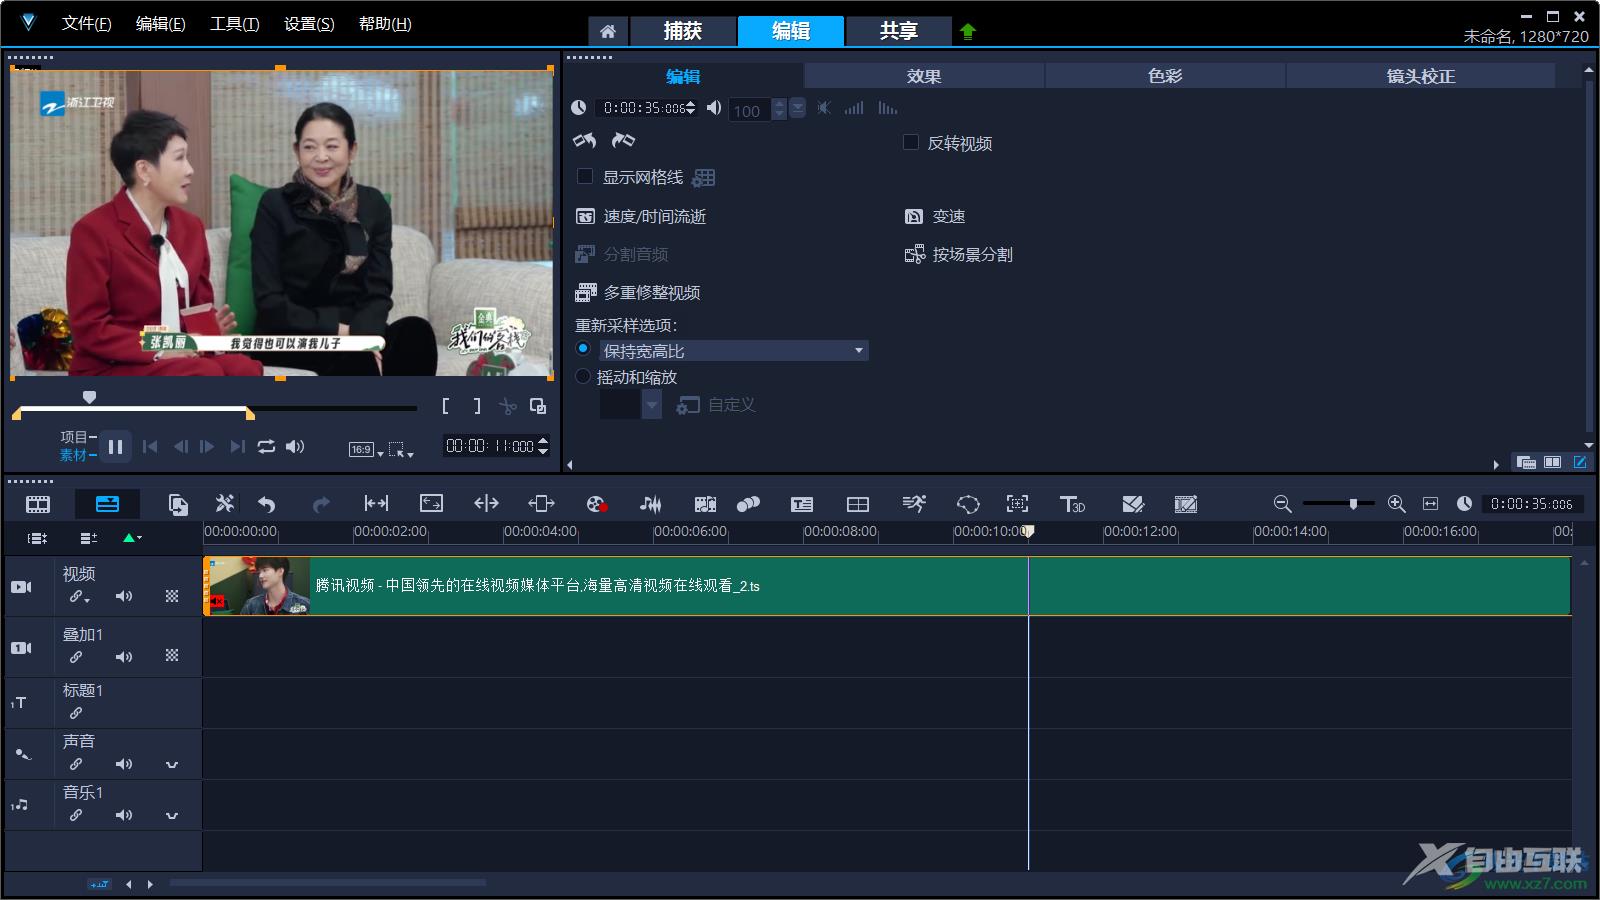
Task: Redo the last action
Action: click(x=321, y=504)
